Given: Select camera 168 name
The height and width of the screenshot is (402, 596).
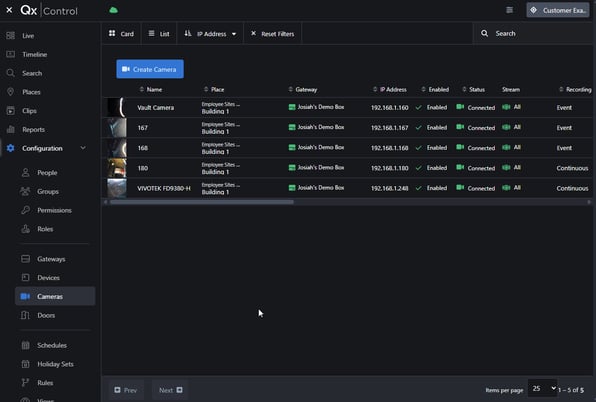Looking at the screenshot, I should [143, 148].
